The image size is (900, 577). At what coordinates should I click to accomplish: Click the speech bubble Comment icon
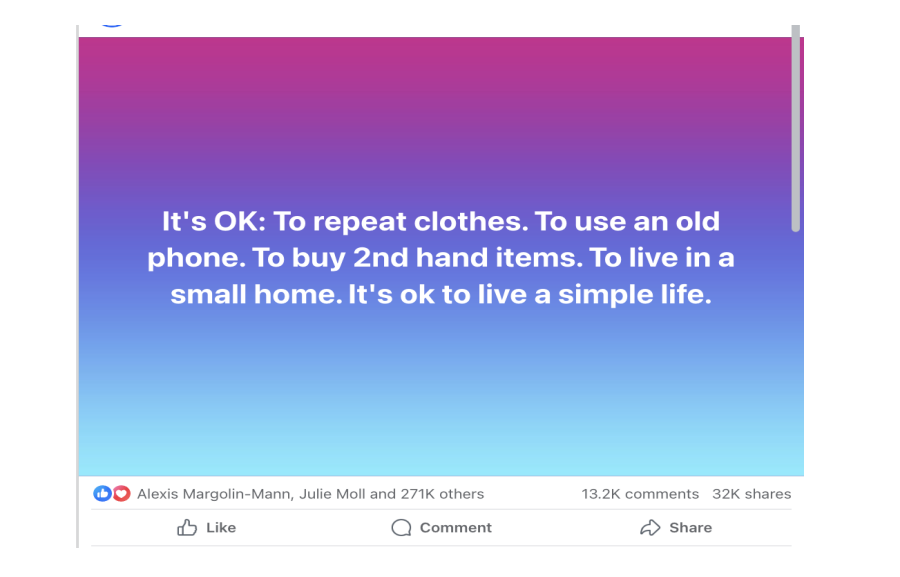401,528
